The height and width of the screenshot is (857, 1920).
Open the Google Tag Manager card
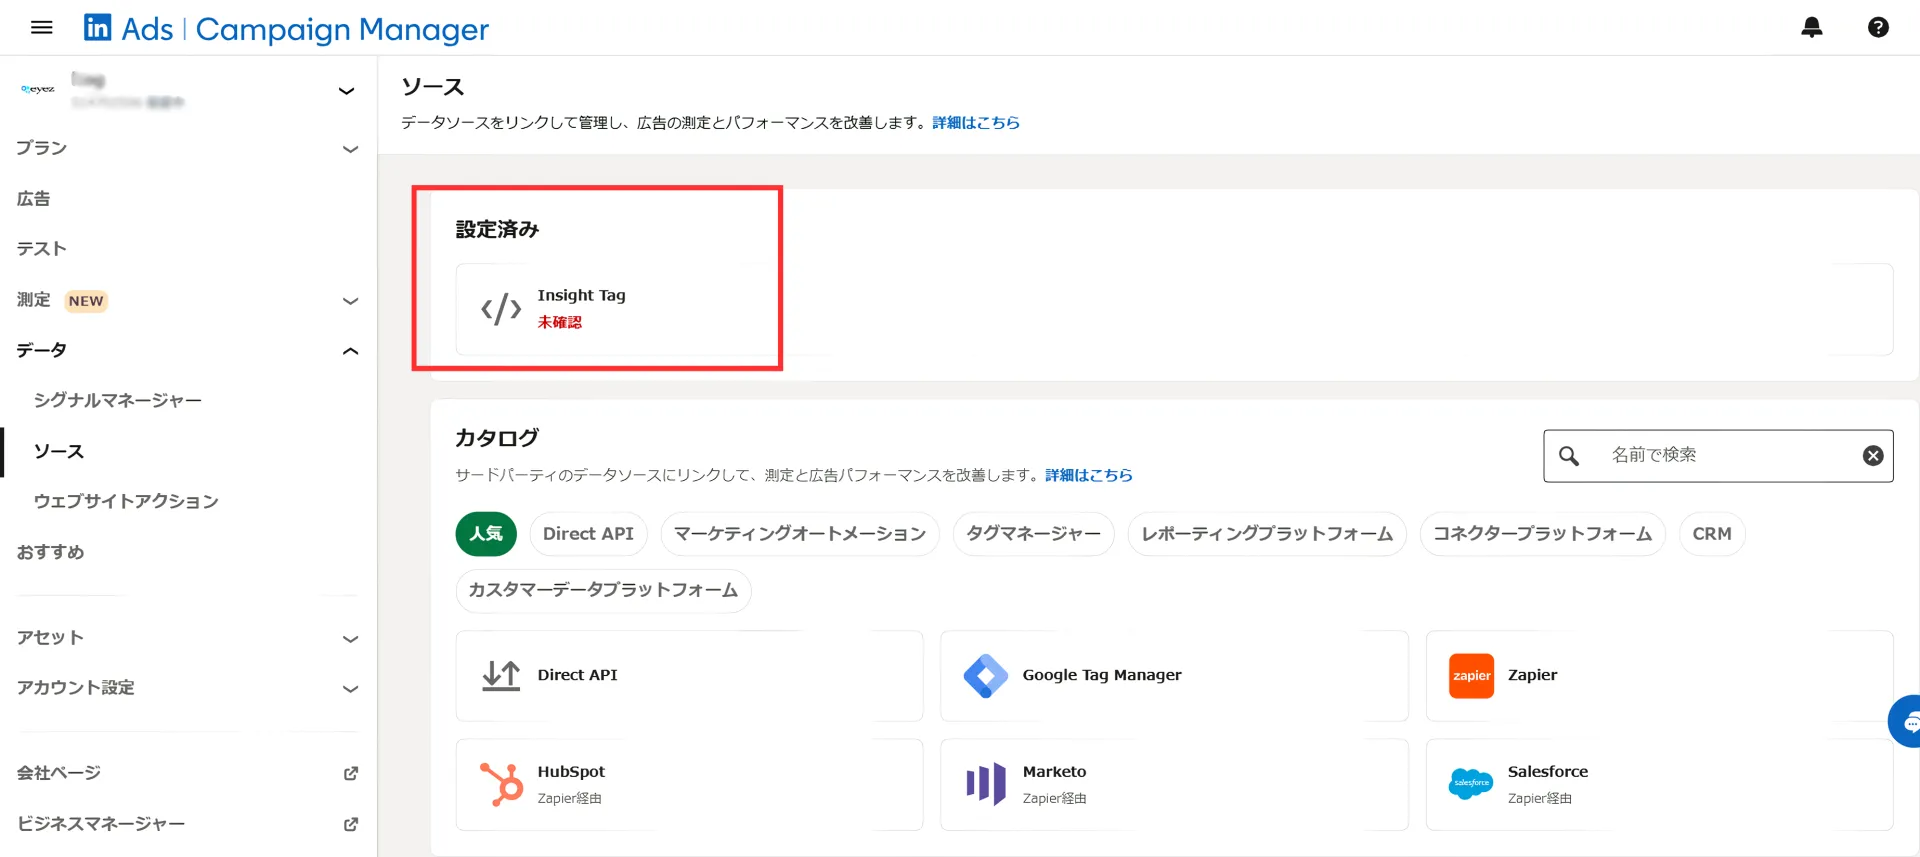coord(1174,676)
